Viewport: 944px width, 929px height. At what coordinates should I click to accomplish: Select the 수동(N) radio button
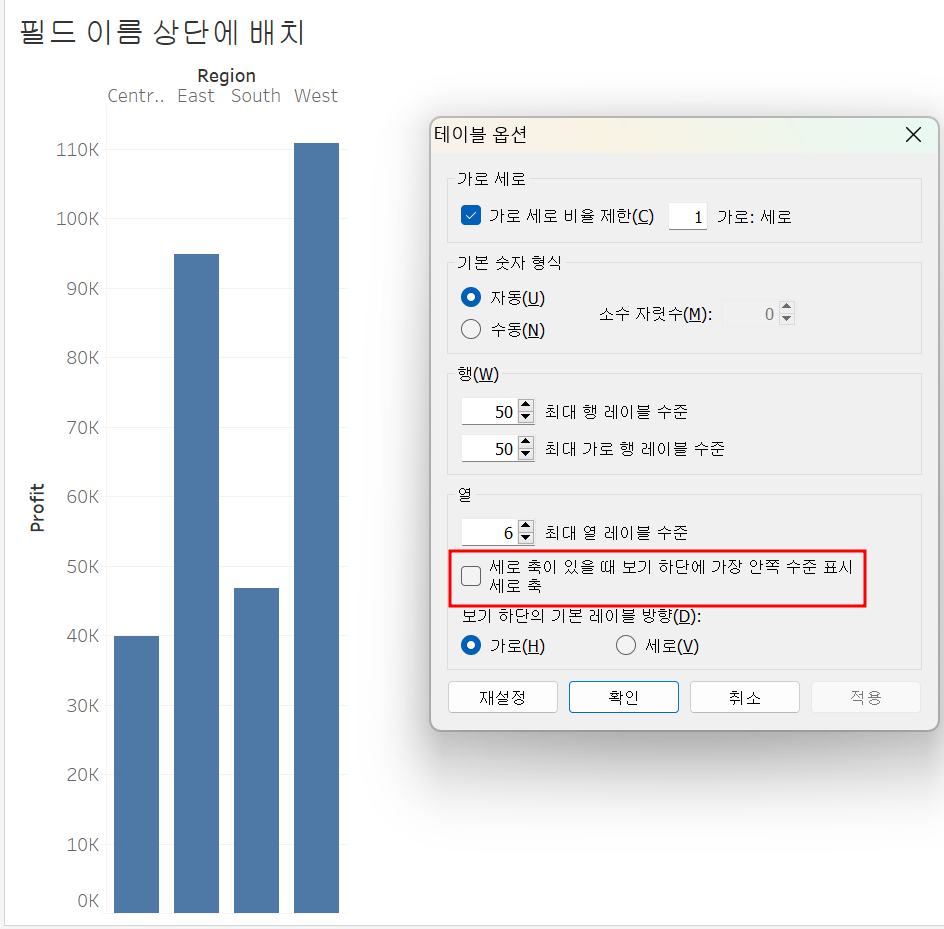tap(471, 329)
